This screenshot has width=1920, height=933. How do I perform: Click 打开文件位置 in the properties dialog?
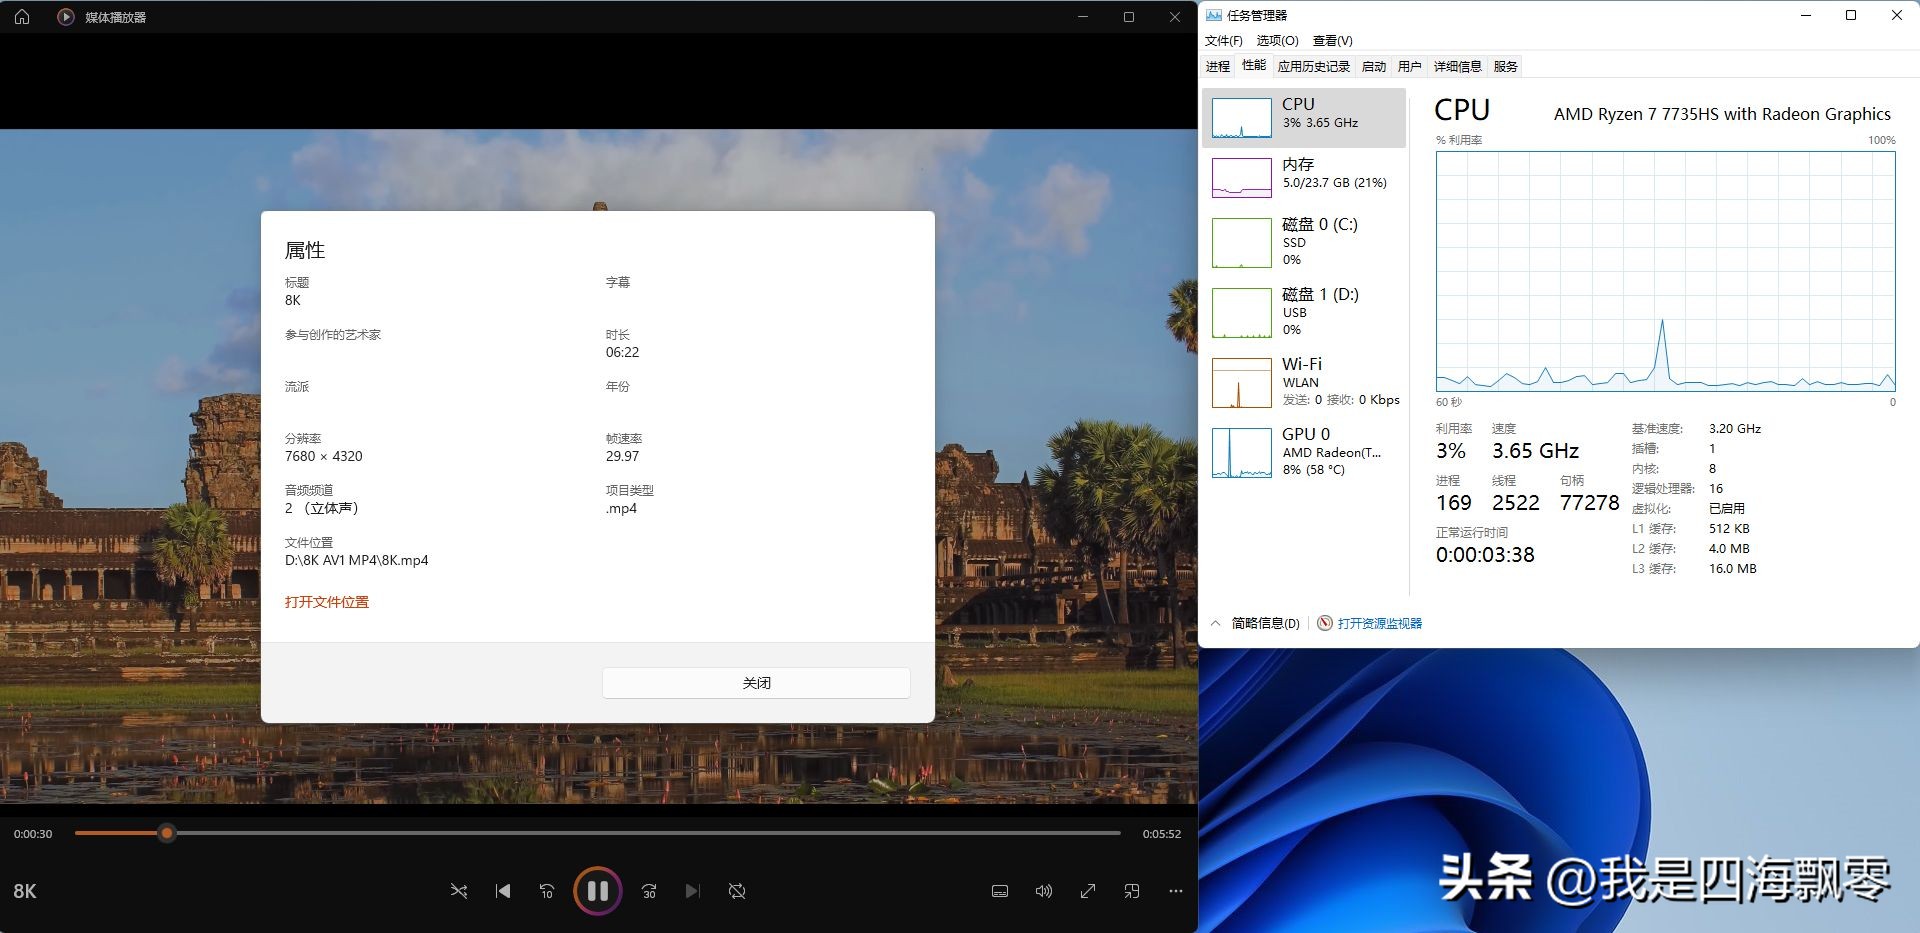point(327,601)
